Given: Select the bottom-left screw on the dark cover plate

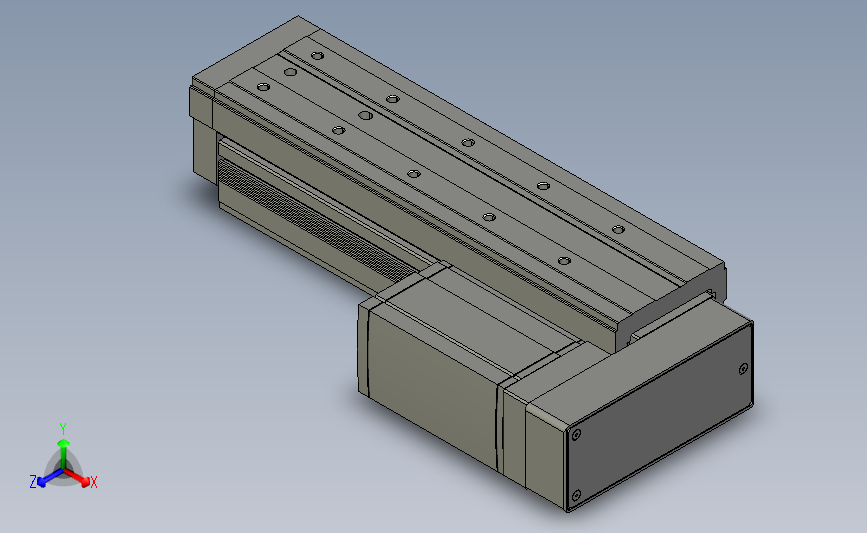Looking at the screenshot, I should 576,495.
